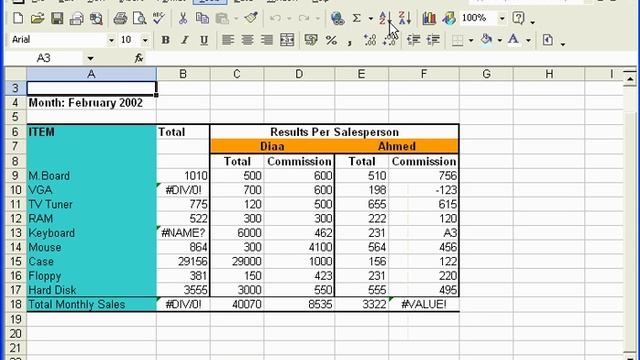Click the Name Box showing A3

(44, 58)
